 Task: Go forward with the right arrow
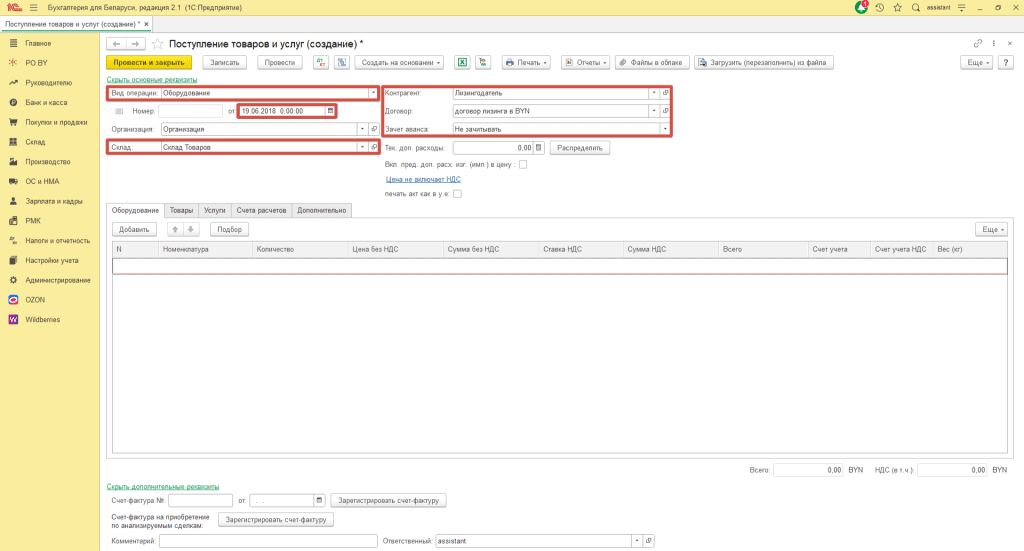[135, 44]
